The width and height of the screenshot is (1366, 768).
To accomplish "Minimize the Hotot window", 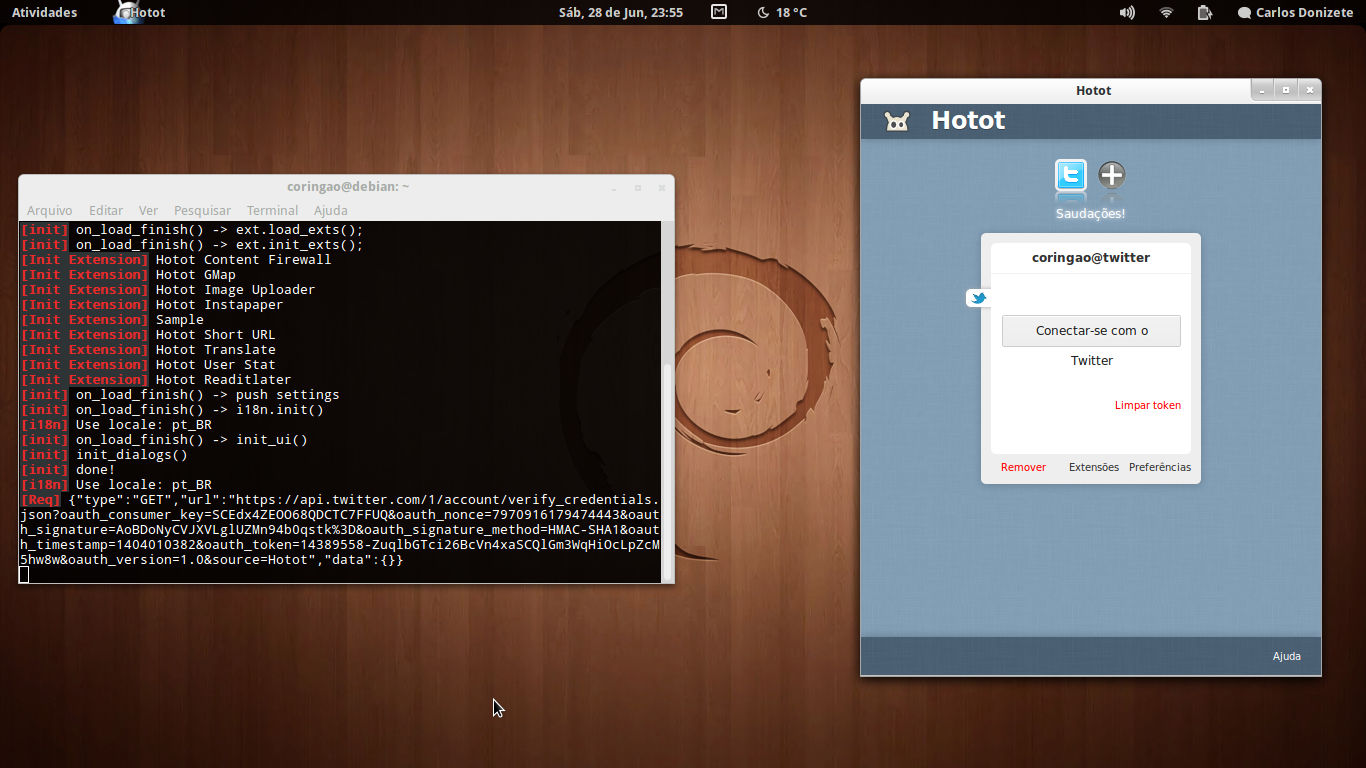I will coord(1263,90).
